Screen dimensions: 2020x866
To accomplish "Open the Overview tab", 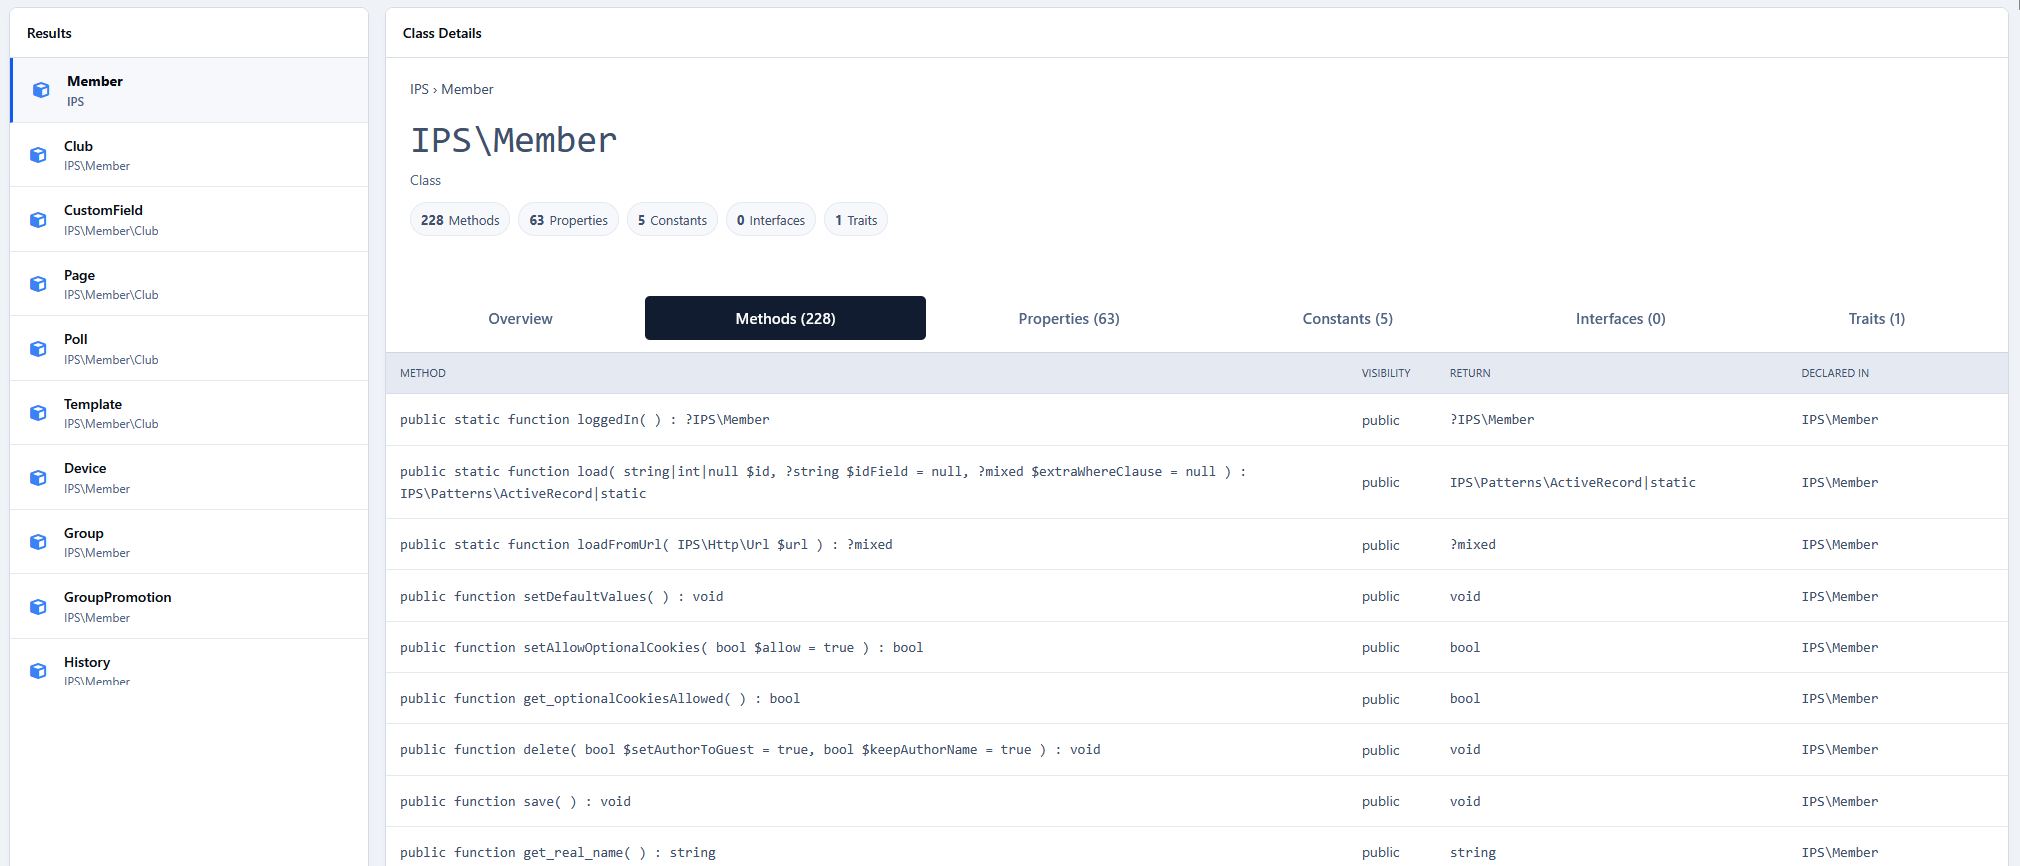I will pos(520,318).
